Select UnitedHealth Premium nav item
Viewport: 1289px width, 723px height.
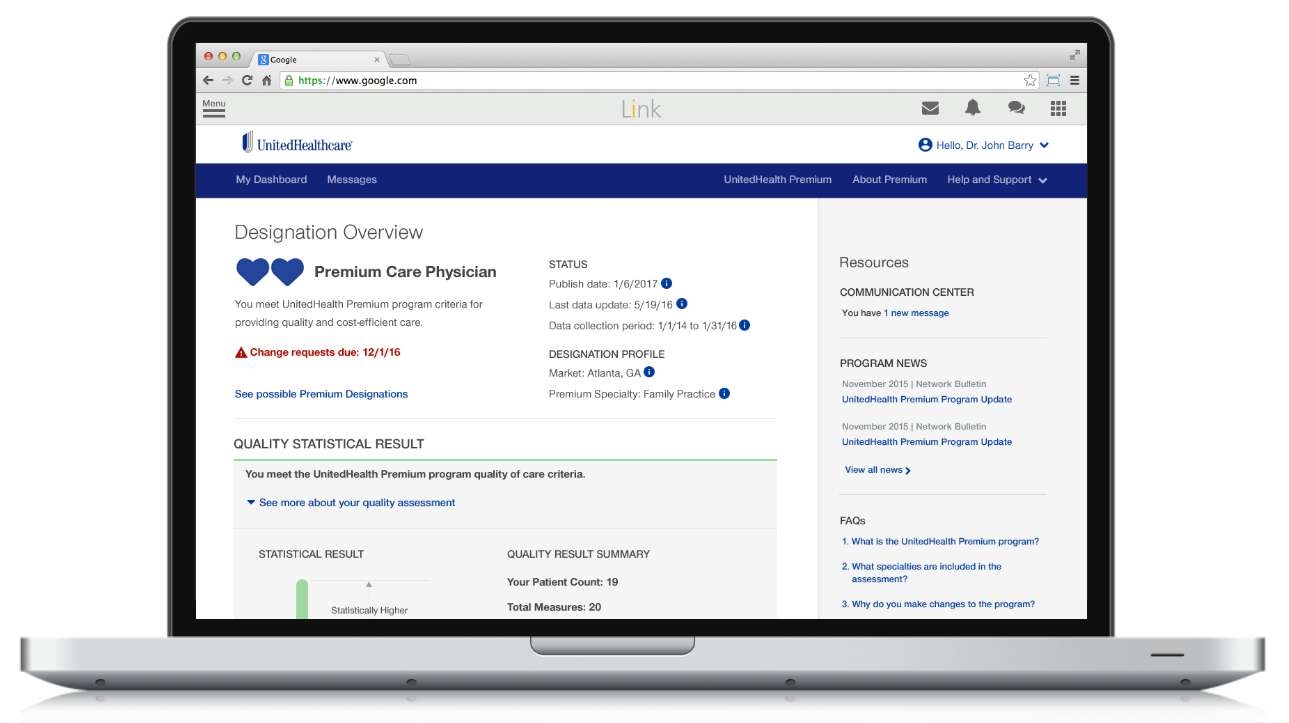(778, 180)
